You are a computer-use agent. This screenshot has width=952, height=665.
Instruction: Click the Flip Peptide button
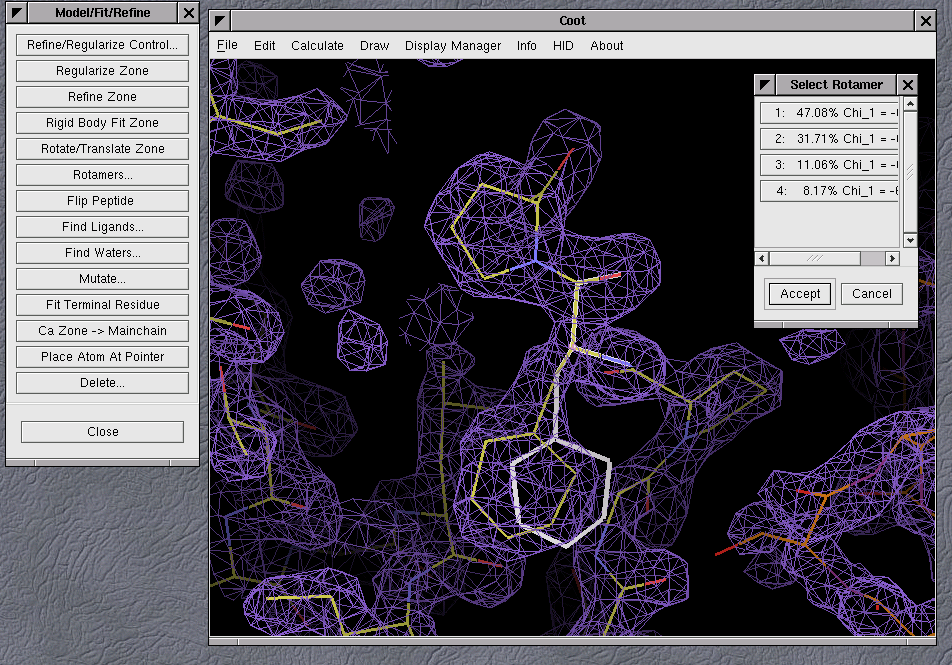coord(103,201)
